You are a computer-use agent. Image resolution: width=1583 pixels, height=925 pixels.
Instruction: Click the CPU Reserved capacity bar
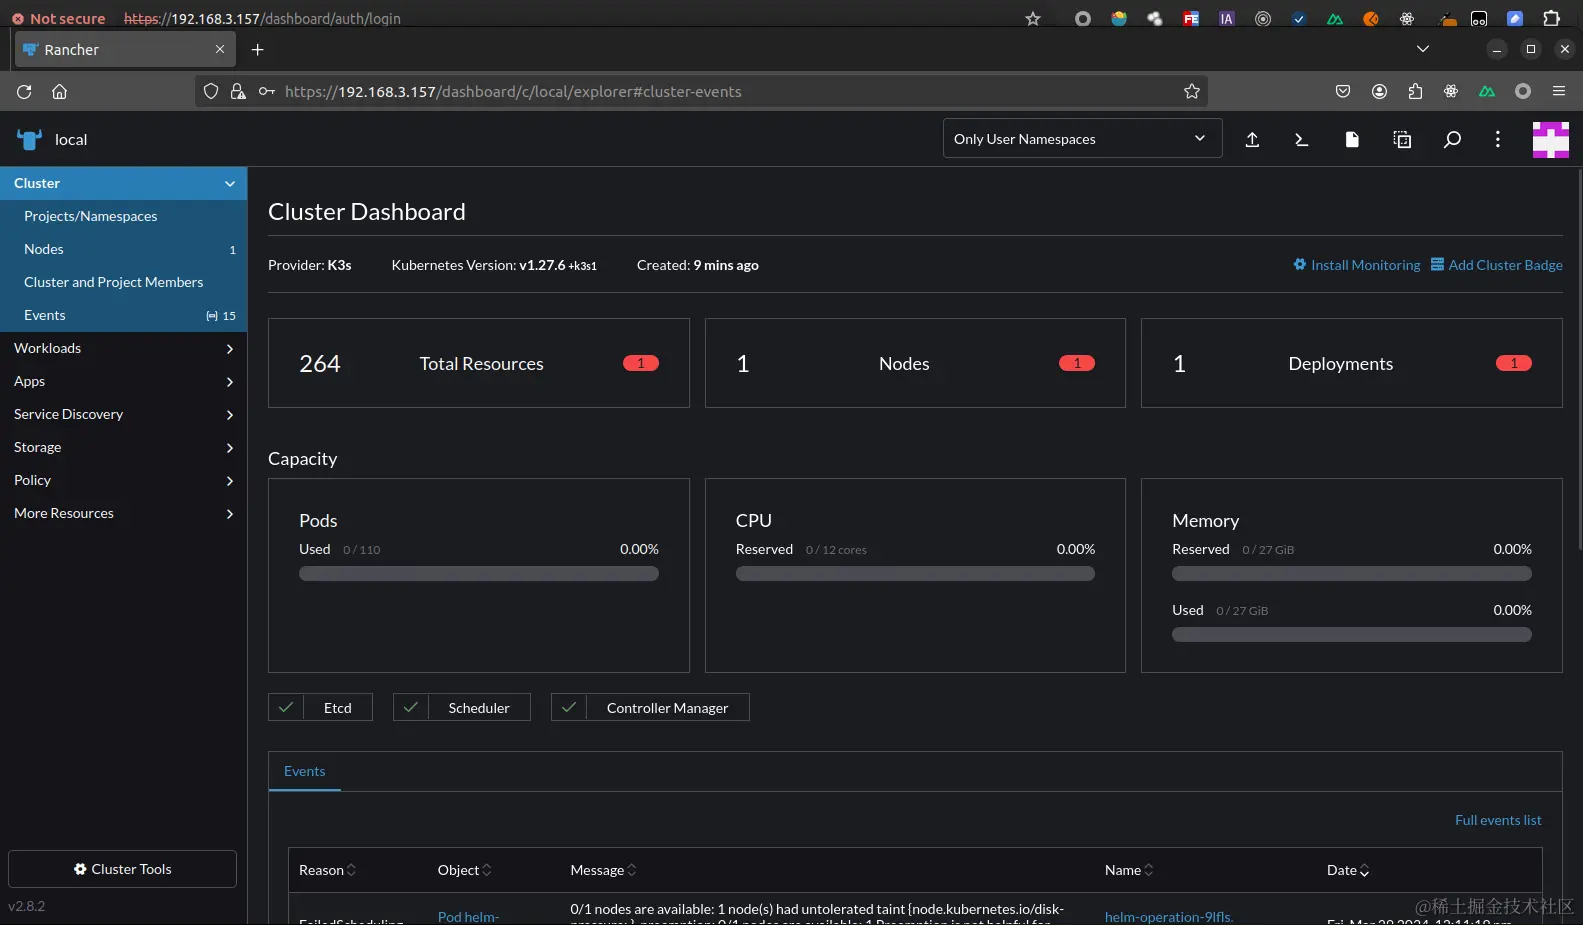tap(915, 574)
